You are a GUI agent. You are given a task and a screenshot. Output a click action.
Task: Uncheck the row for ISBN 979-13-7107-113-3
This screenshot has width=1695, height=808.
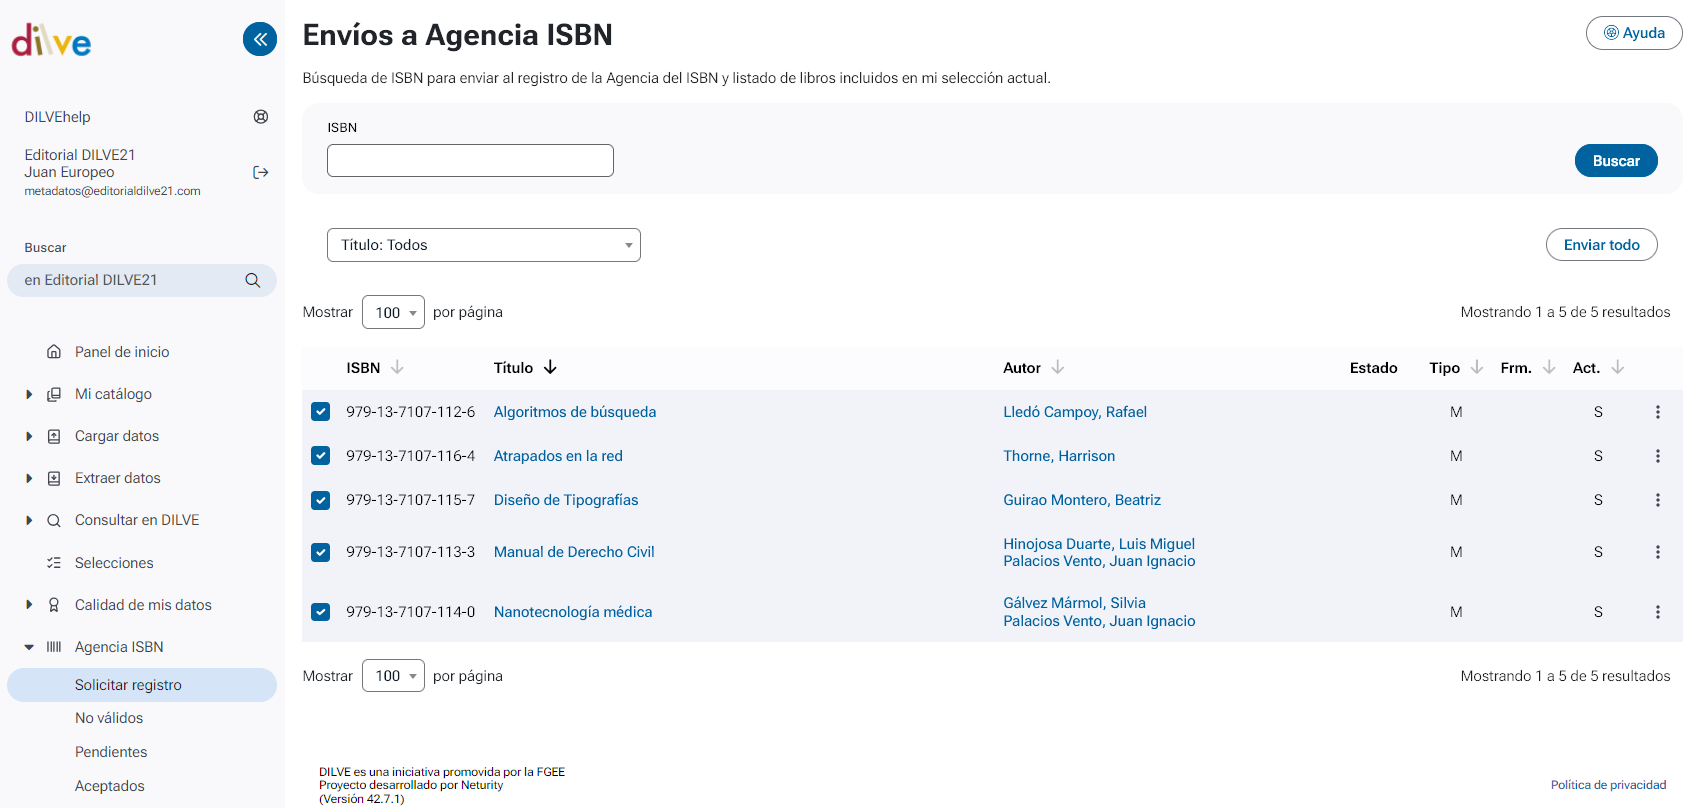[x=320, y=552]
